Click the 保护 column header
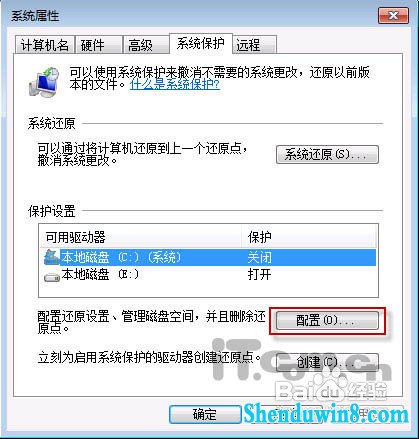419x439 pixels. [x=309, y=237]
